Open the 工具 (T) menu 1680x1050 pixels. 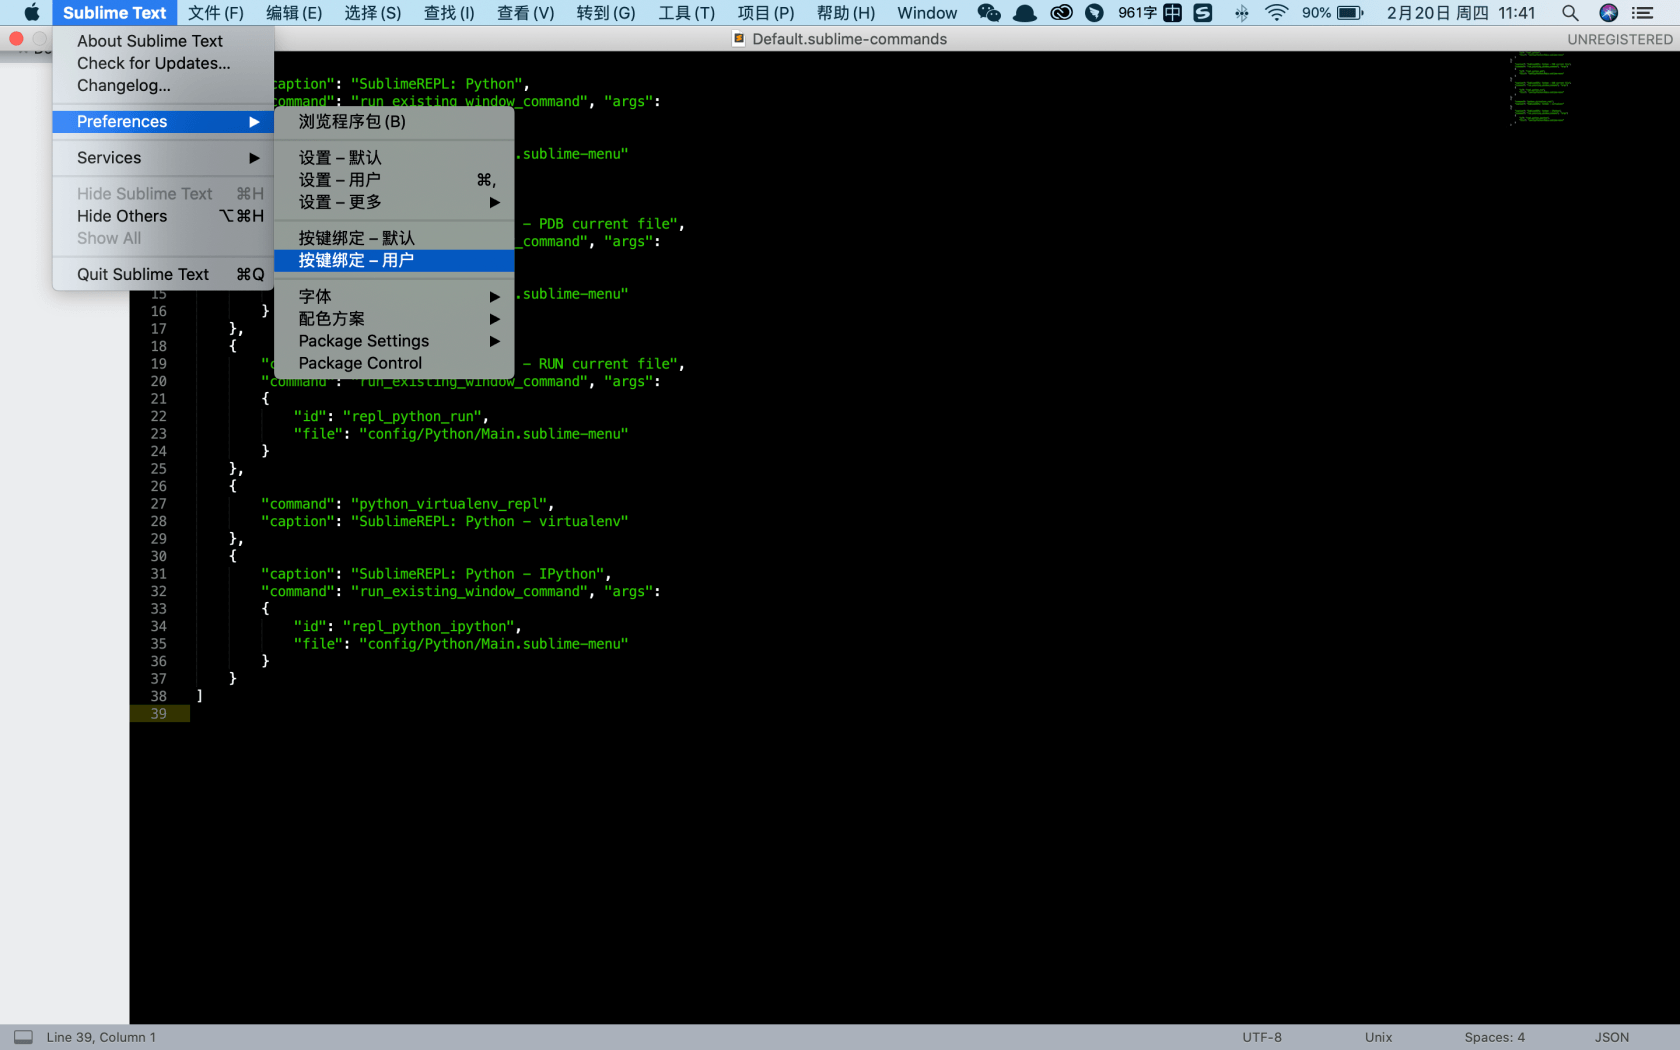click(x=687, y=13)
